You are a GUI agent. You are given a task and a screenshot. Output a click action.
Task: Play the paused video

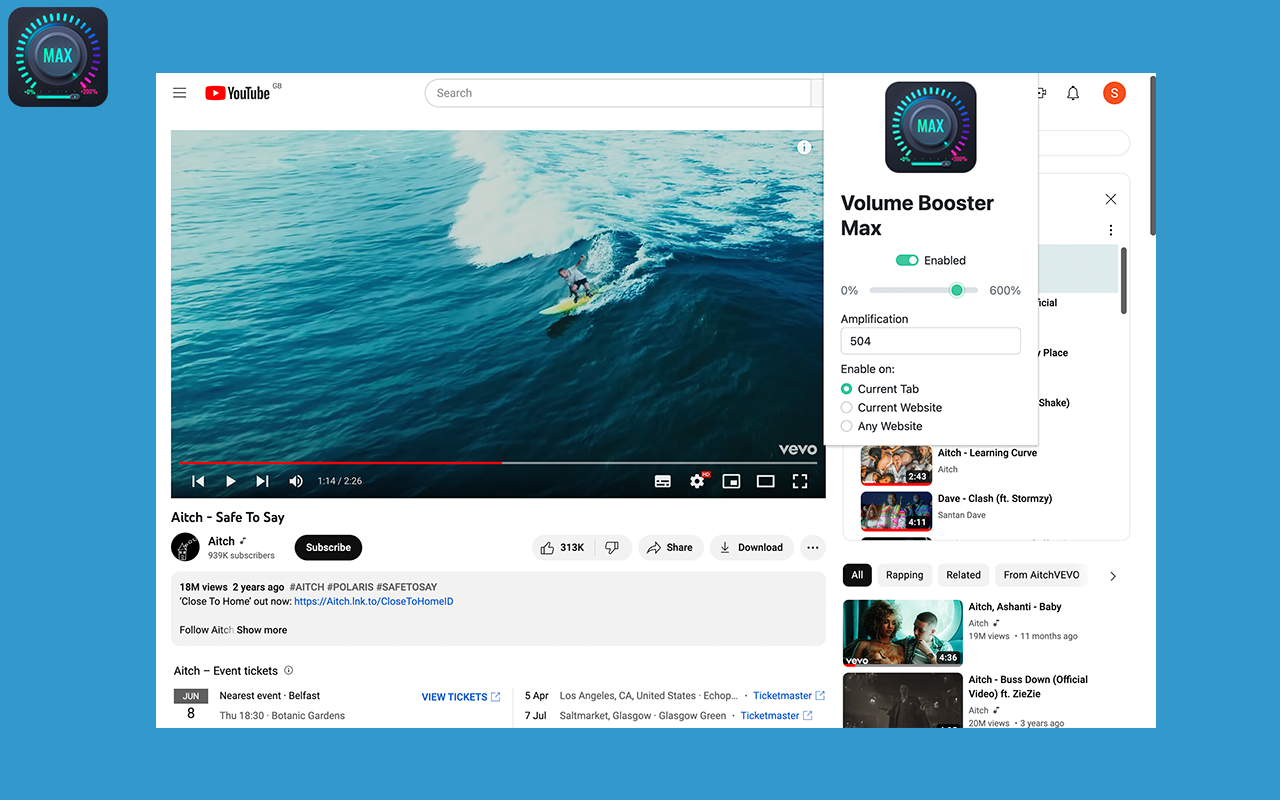coord(230,481)
